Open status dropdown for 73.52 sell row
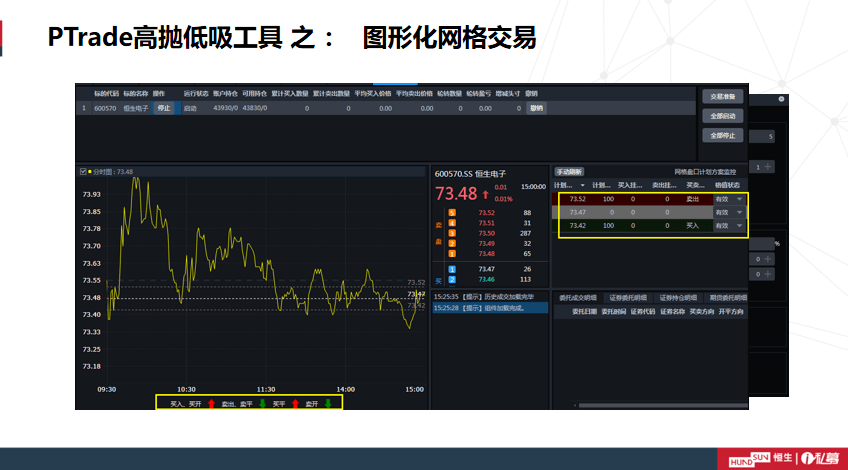This screenshot has width=848, height=470. 740,199
